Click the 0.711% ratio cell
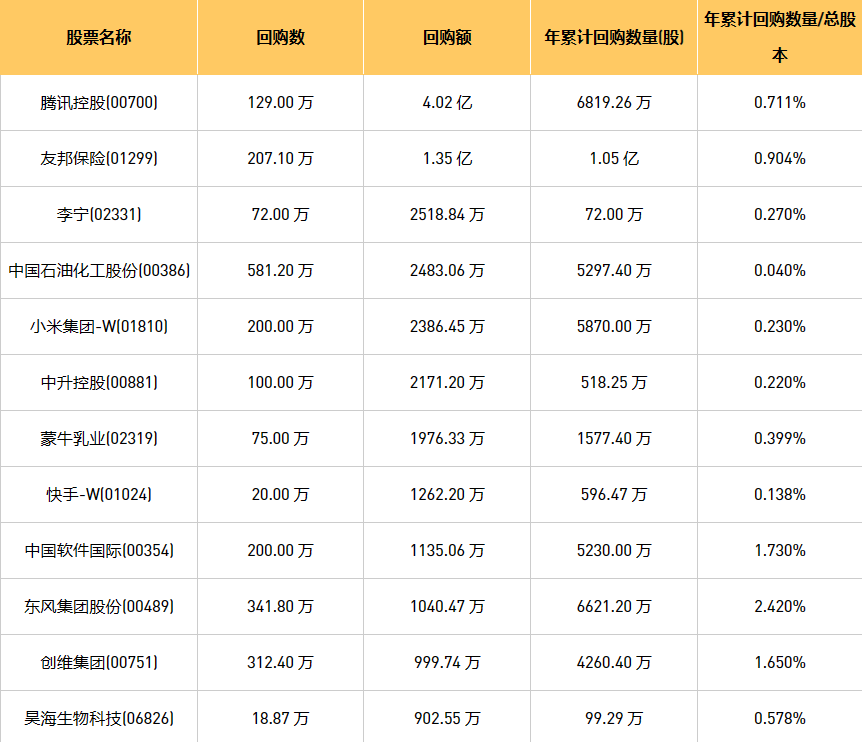Screen dimensions: 862x742 [780, 103]
